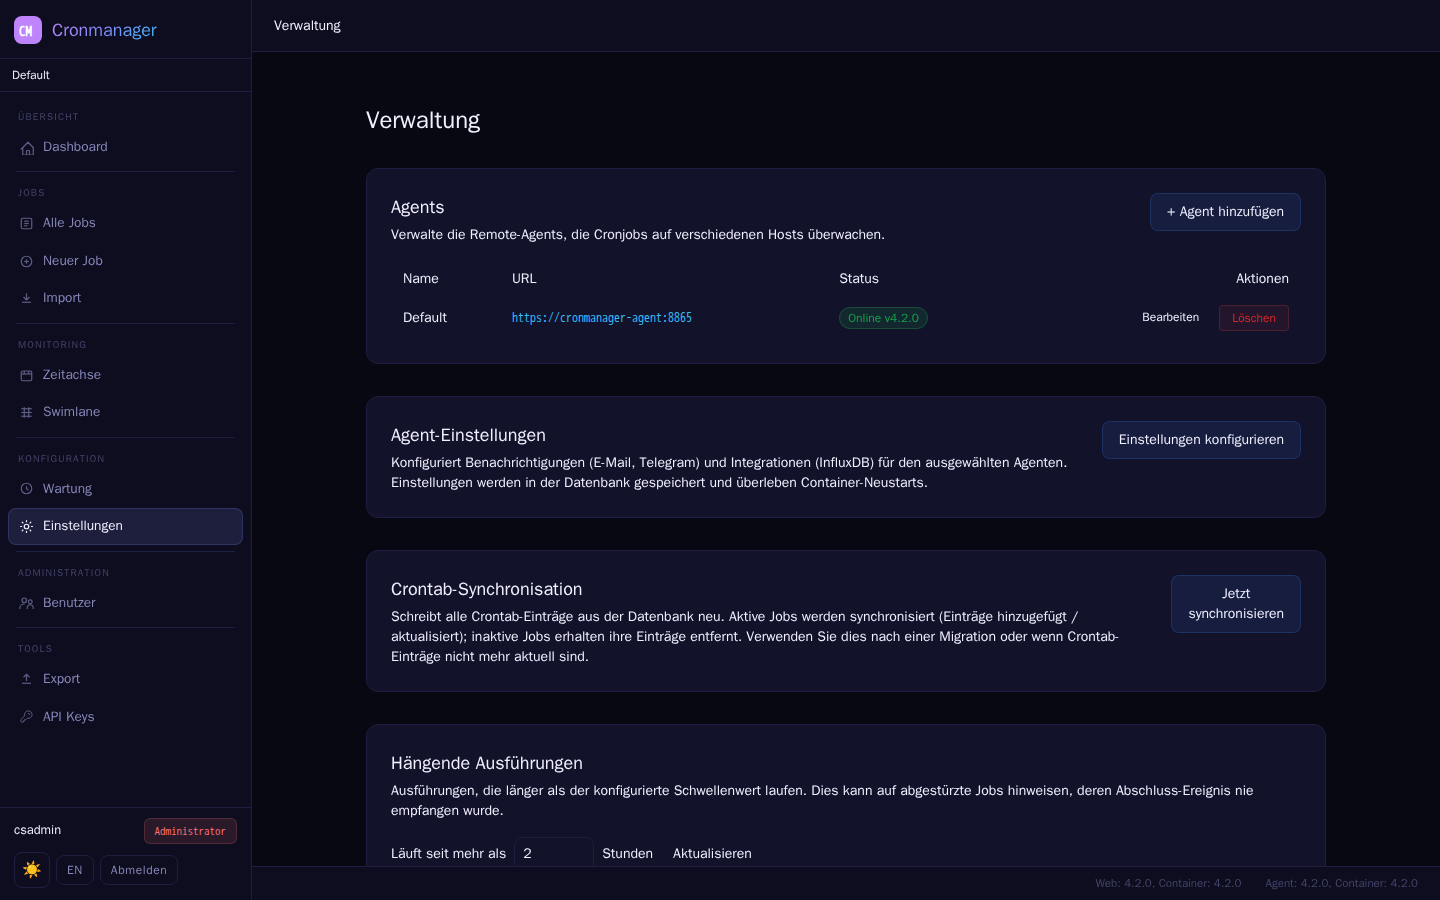Click the Agent hinzufügen button
This screenshot has height=900, width=1440.
1225,212
